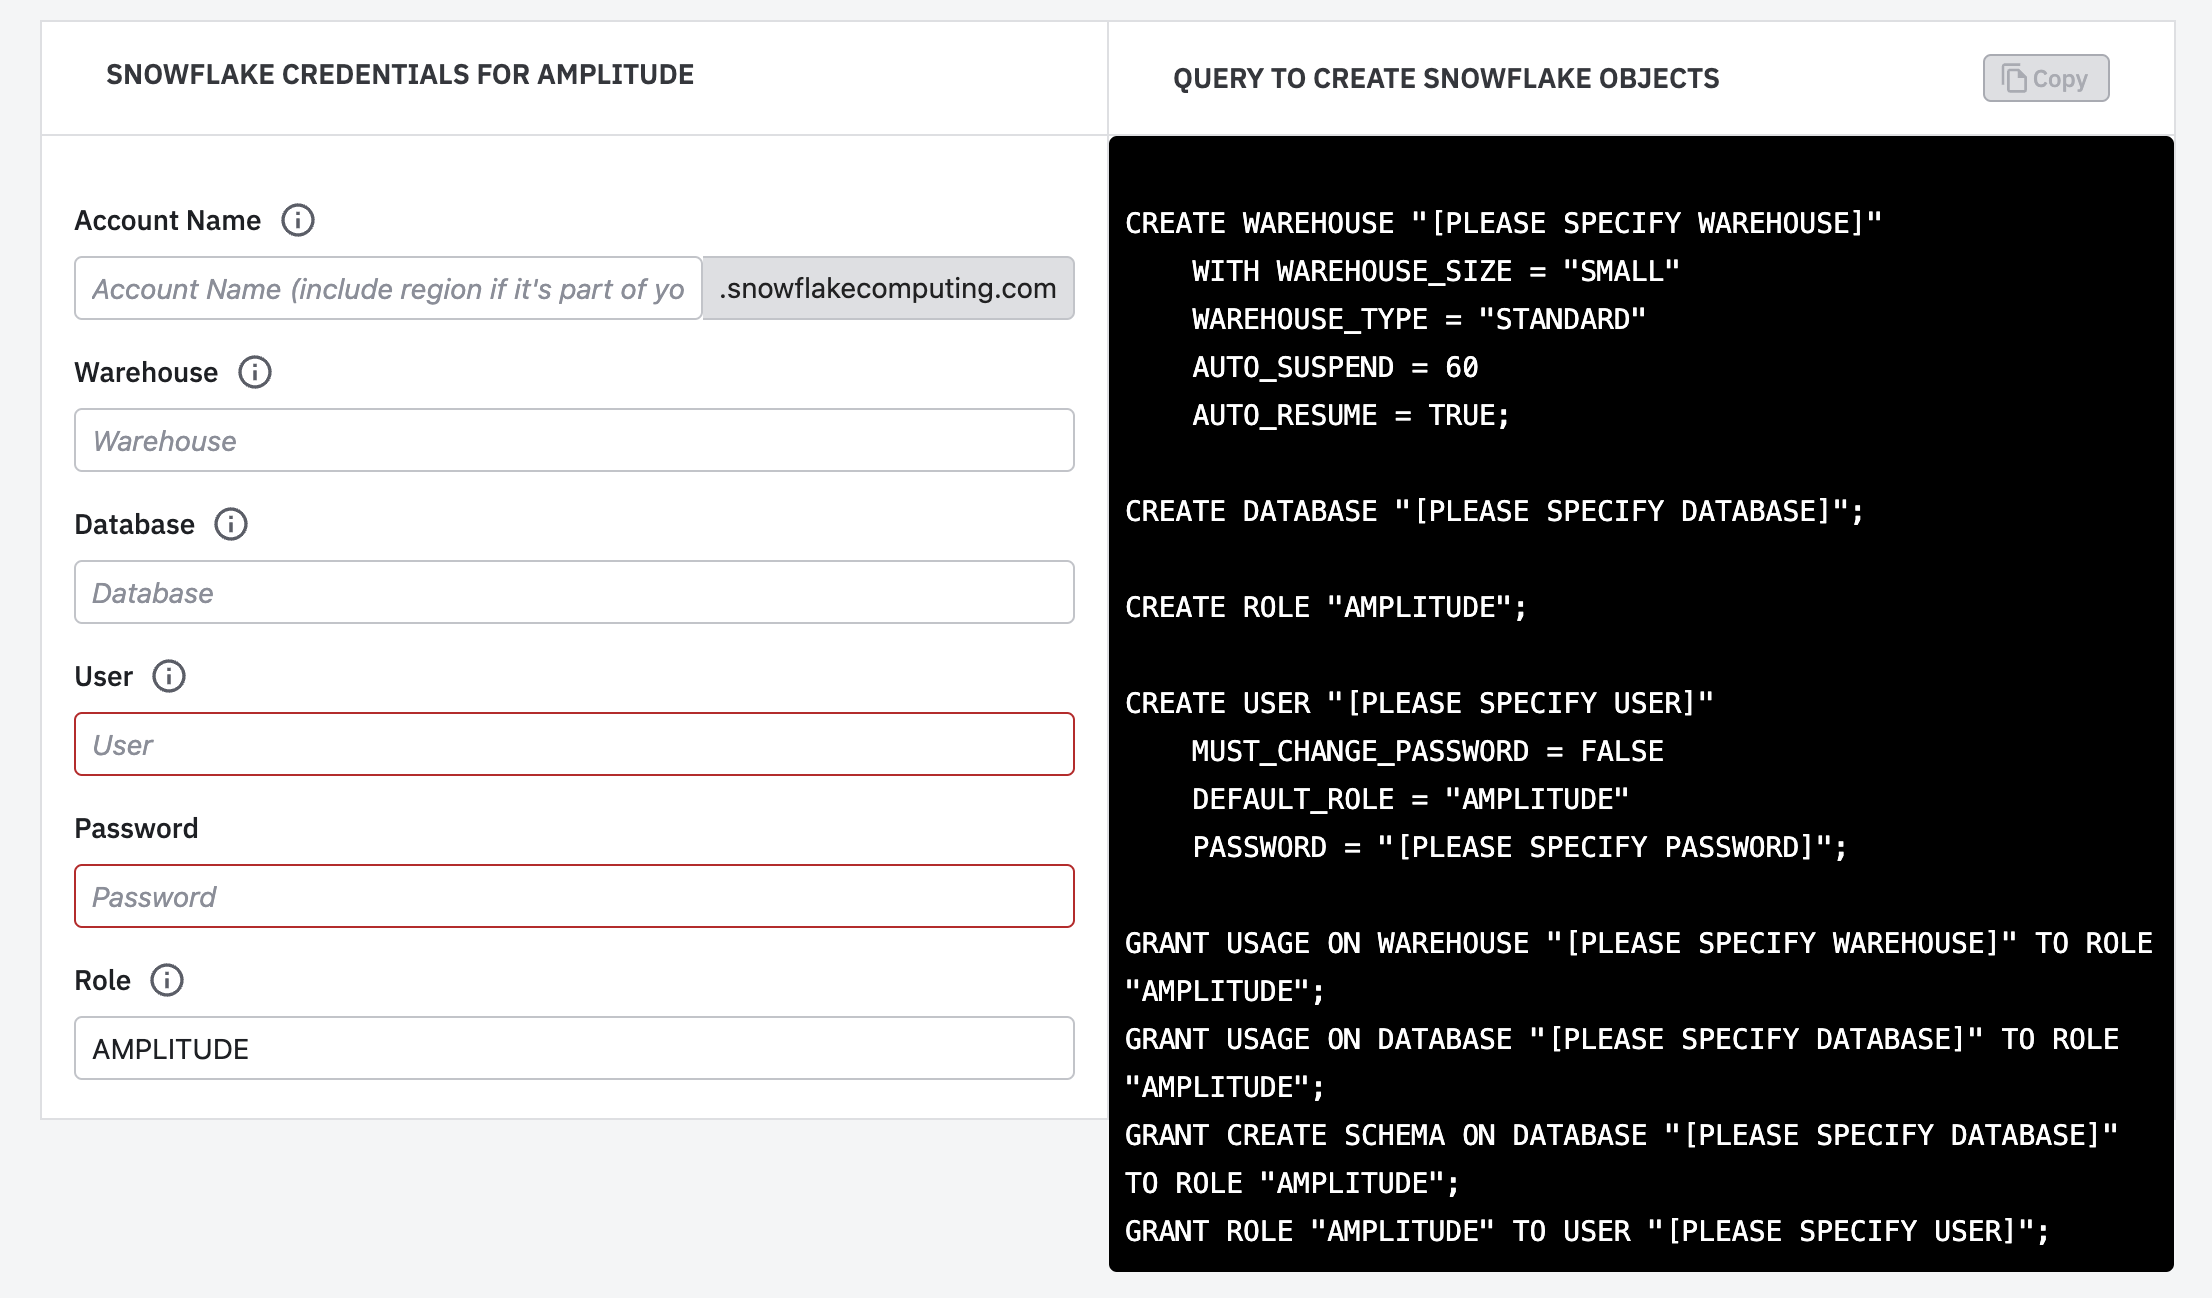Open the Database field info tooltip icon

231,524
